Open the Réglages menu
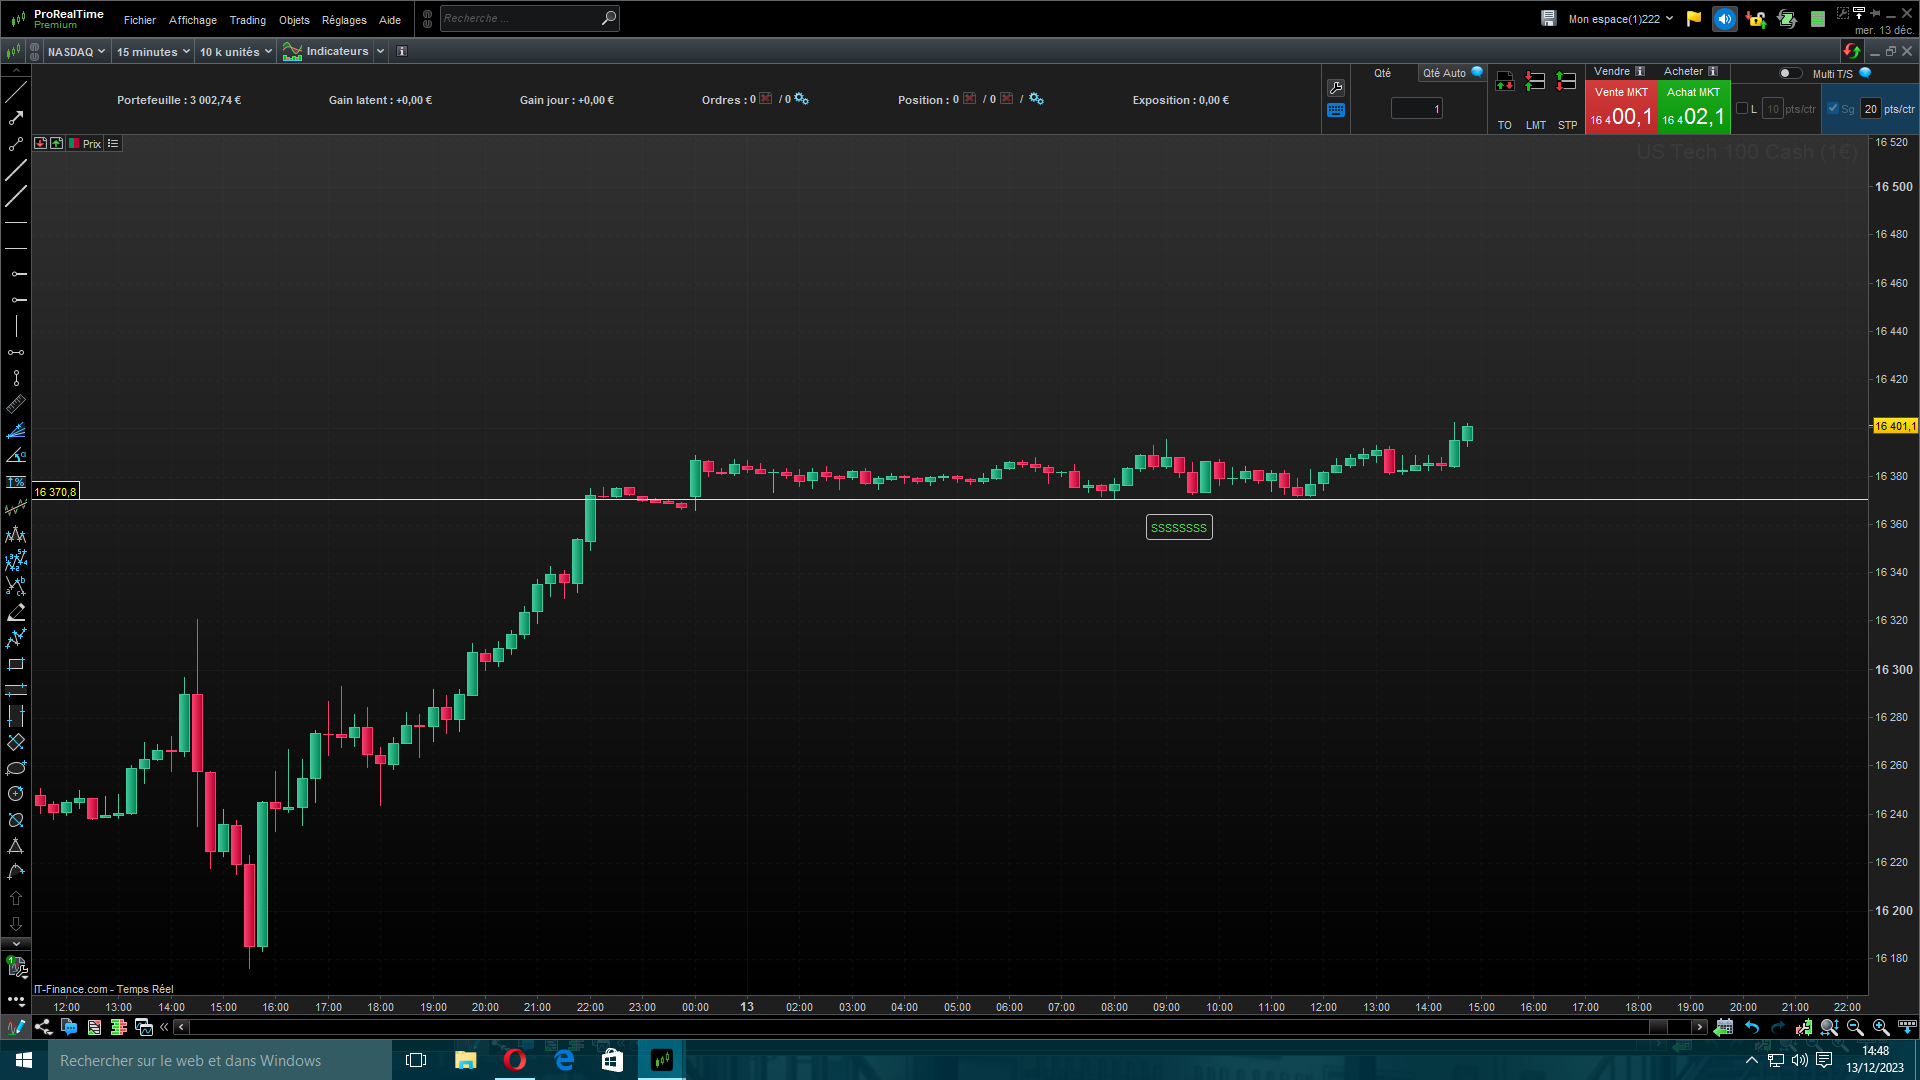 point(344,20)
